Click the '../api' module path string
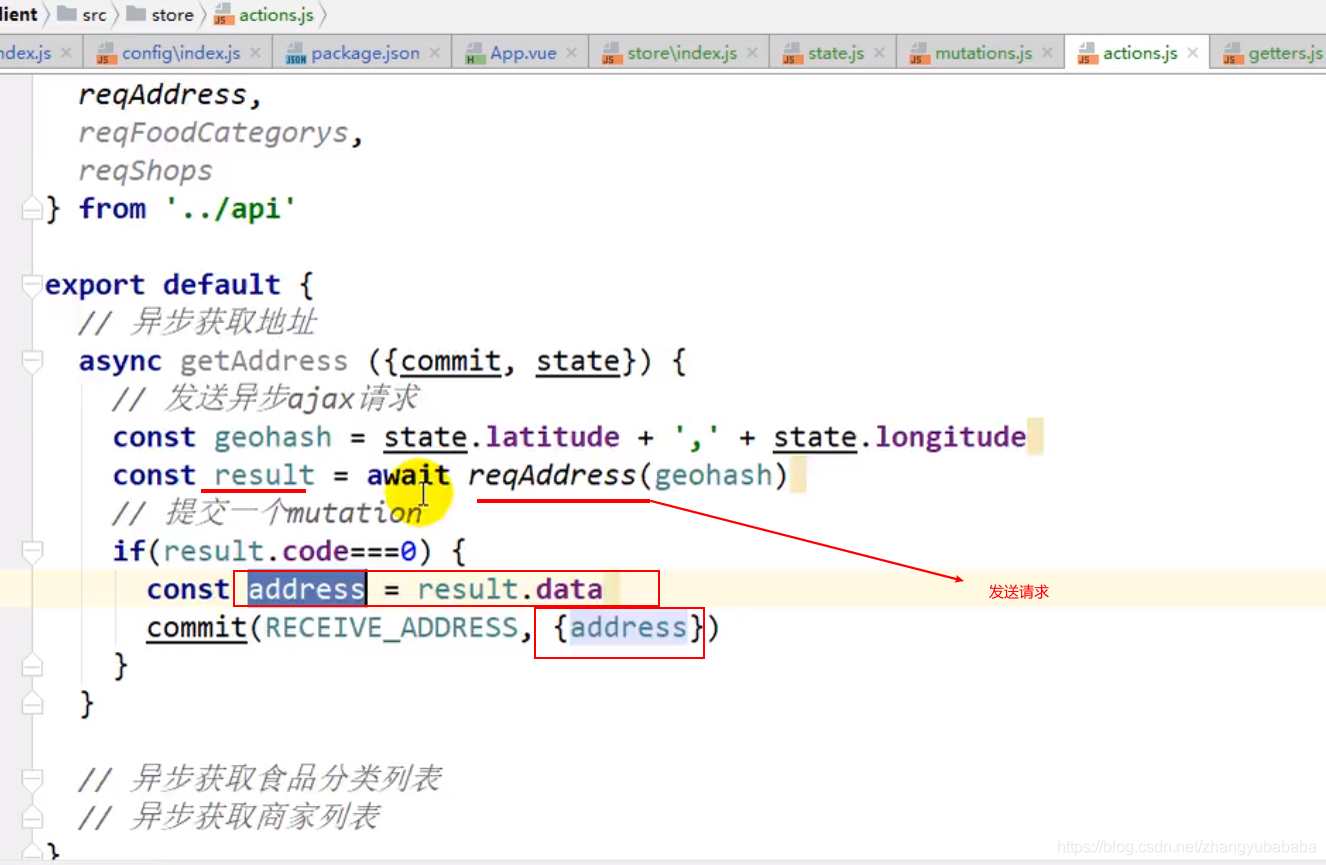The height and width of the screenshot is (865, 1326). (230, 209)
